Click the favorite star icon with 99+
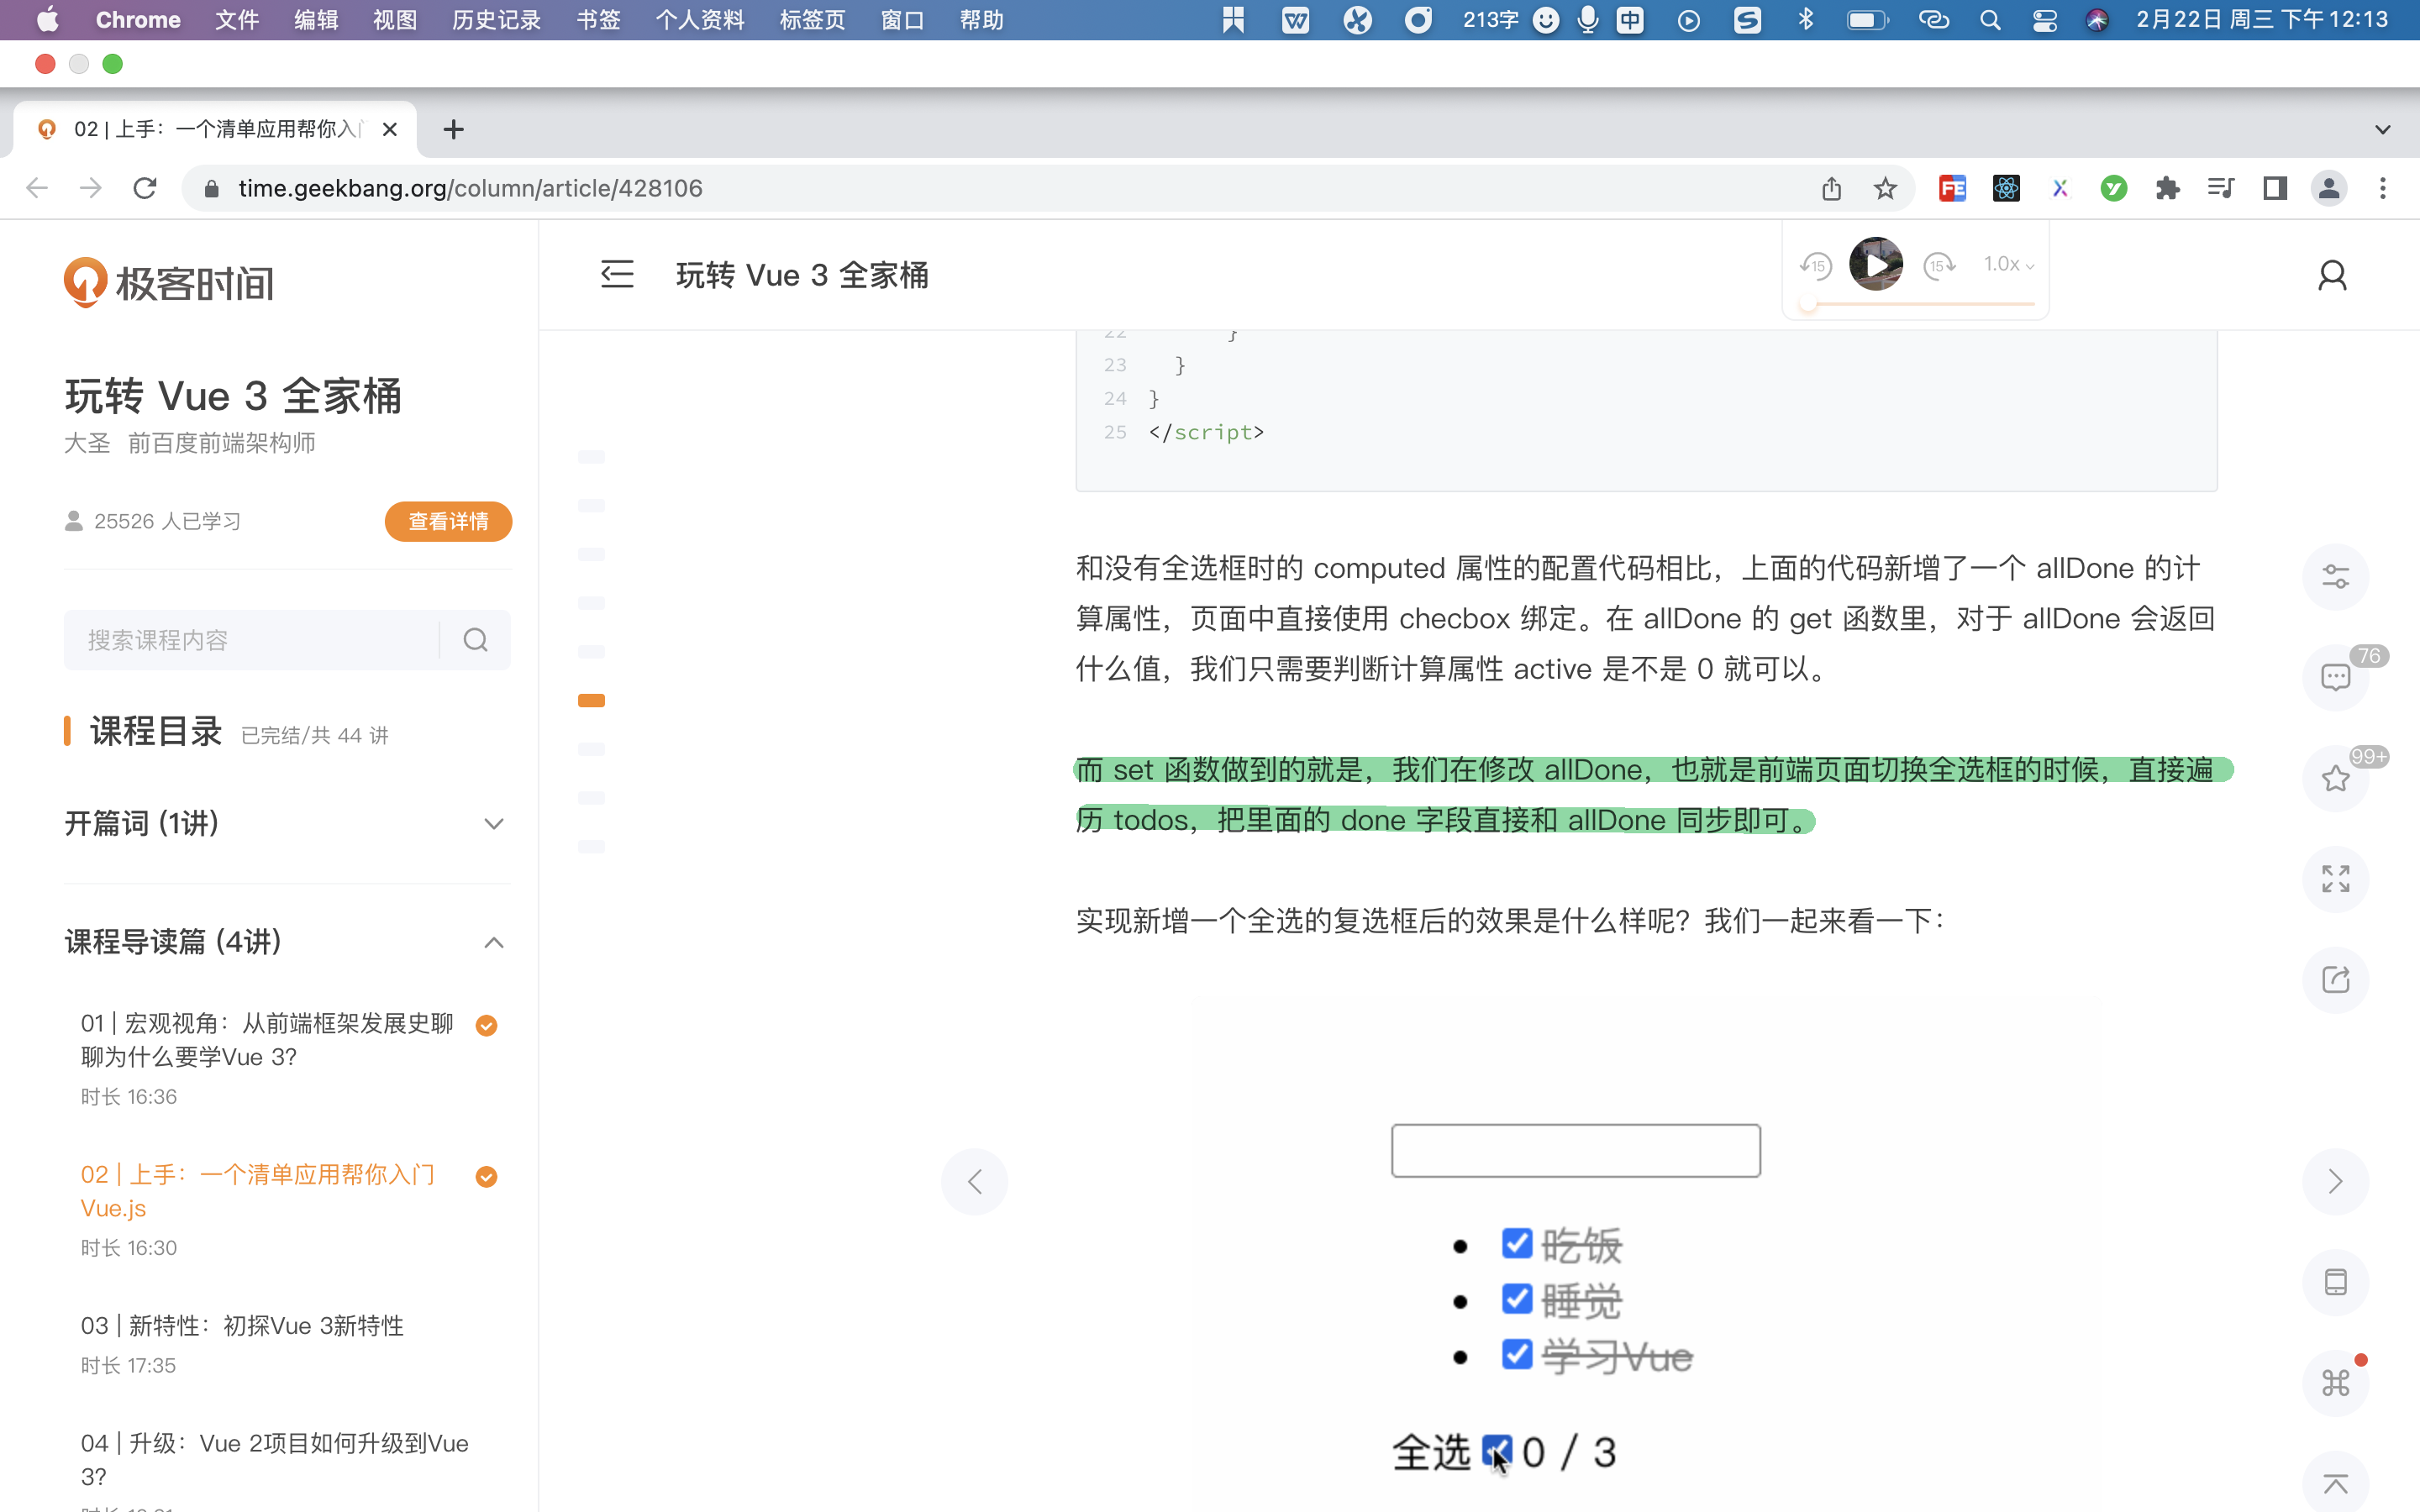The height and width of the screenshot is (1512, 2420). (2335, 779)
